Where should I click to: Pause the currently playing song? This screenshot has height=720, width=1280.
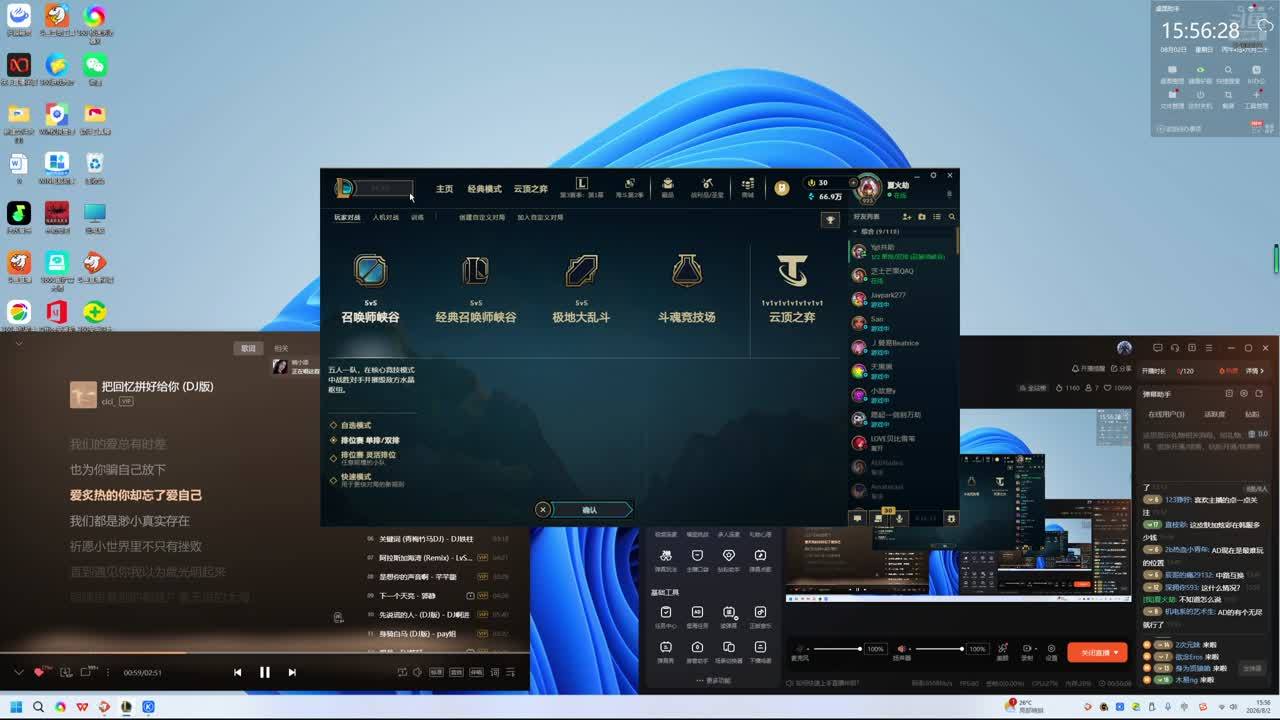[265, 672]
